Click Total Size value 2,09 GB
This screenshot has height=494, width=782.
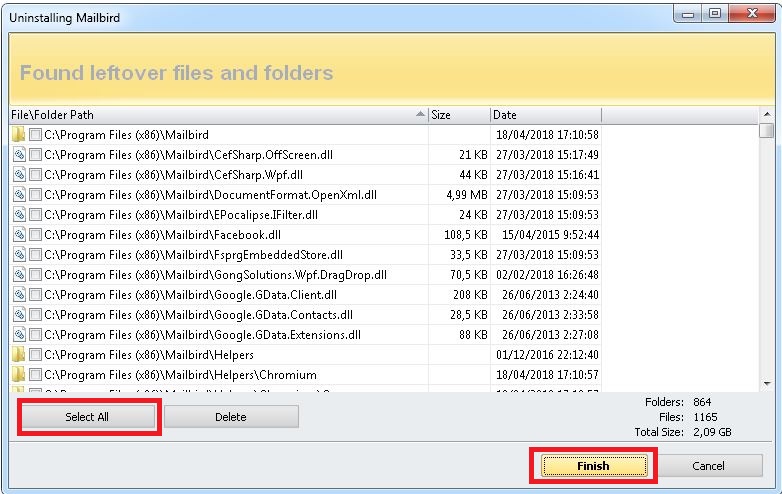pos(712,432)
